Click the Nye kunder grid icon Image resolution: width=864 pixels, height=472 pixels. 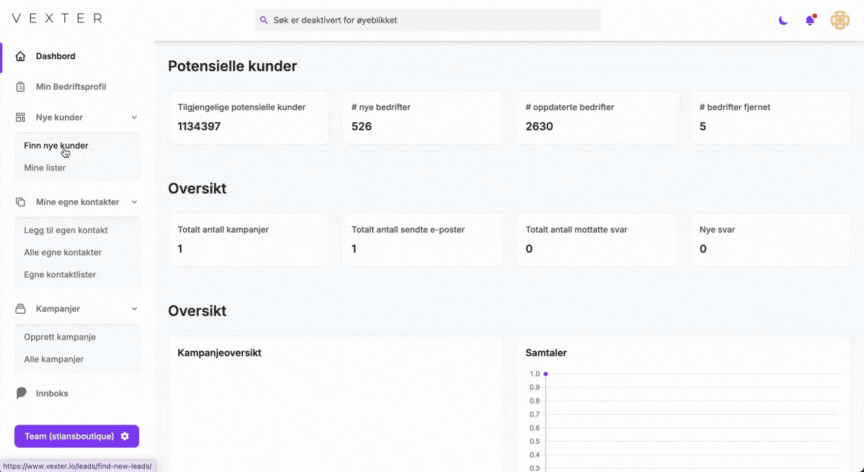(20, 117)
